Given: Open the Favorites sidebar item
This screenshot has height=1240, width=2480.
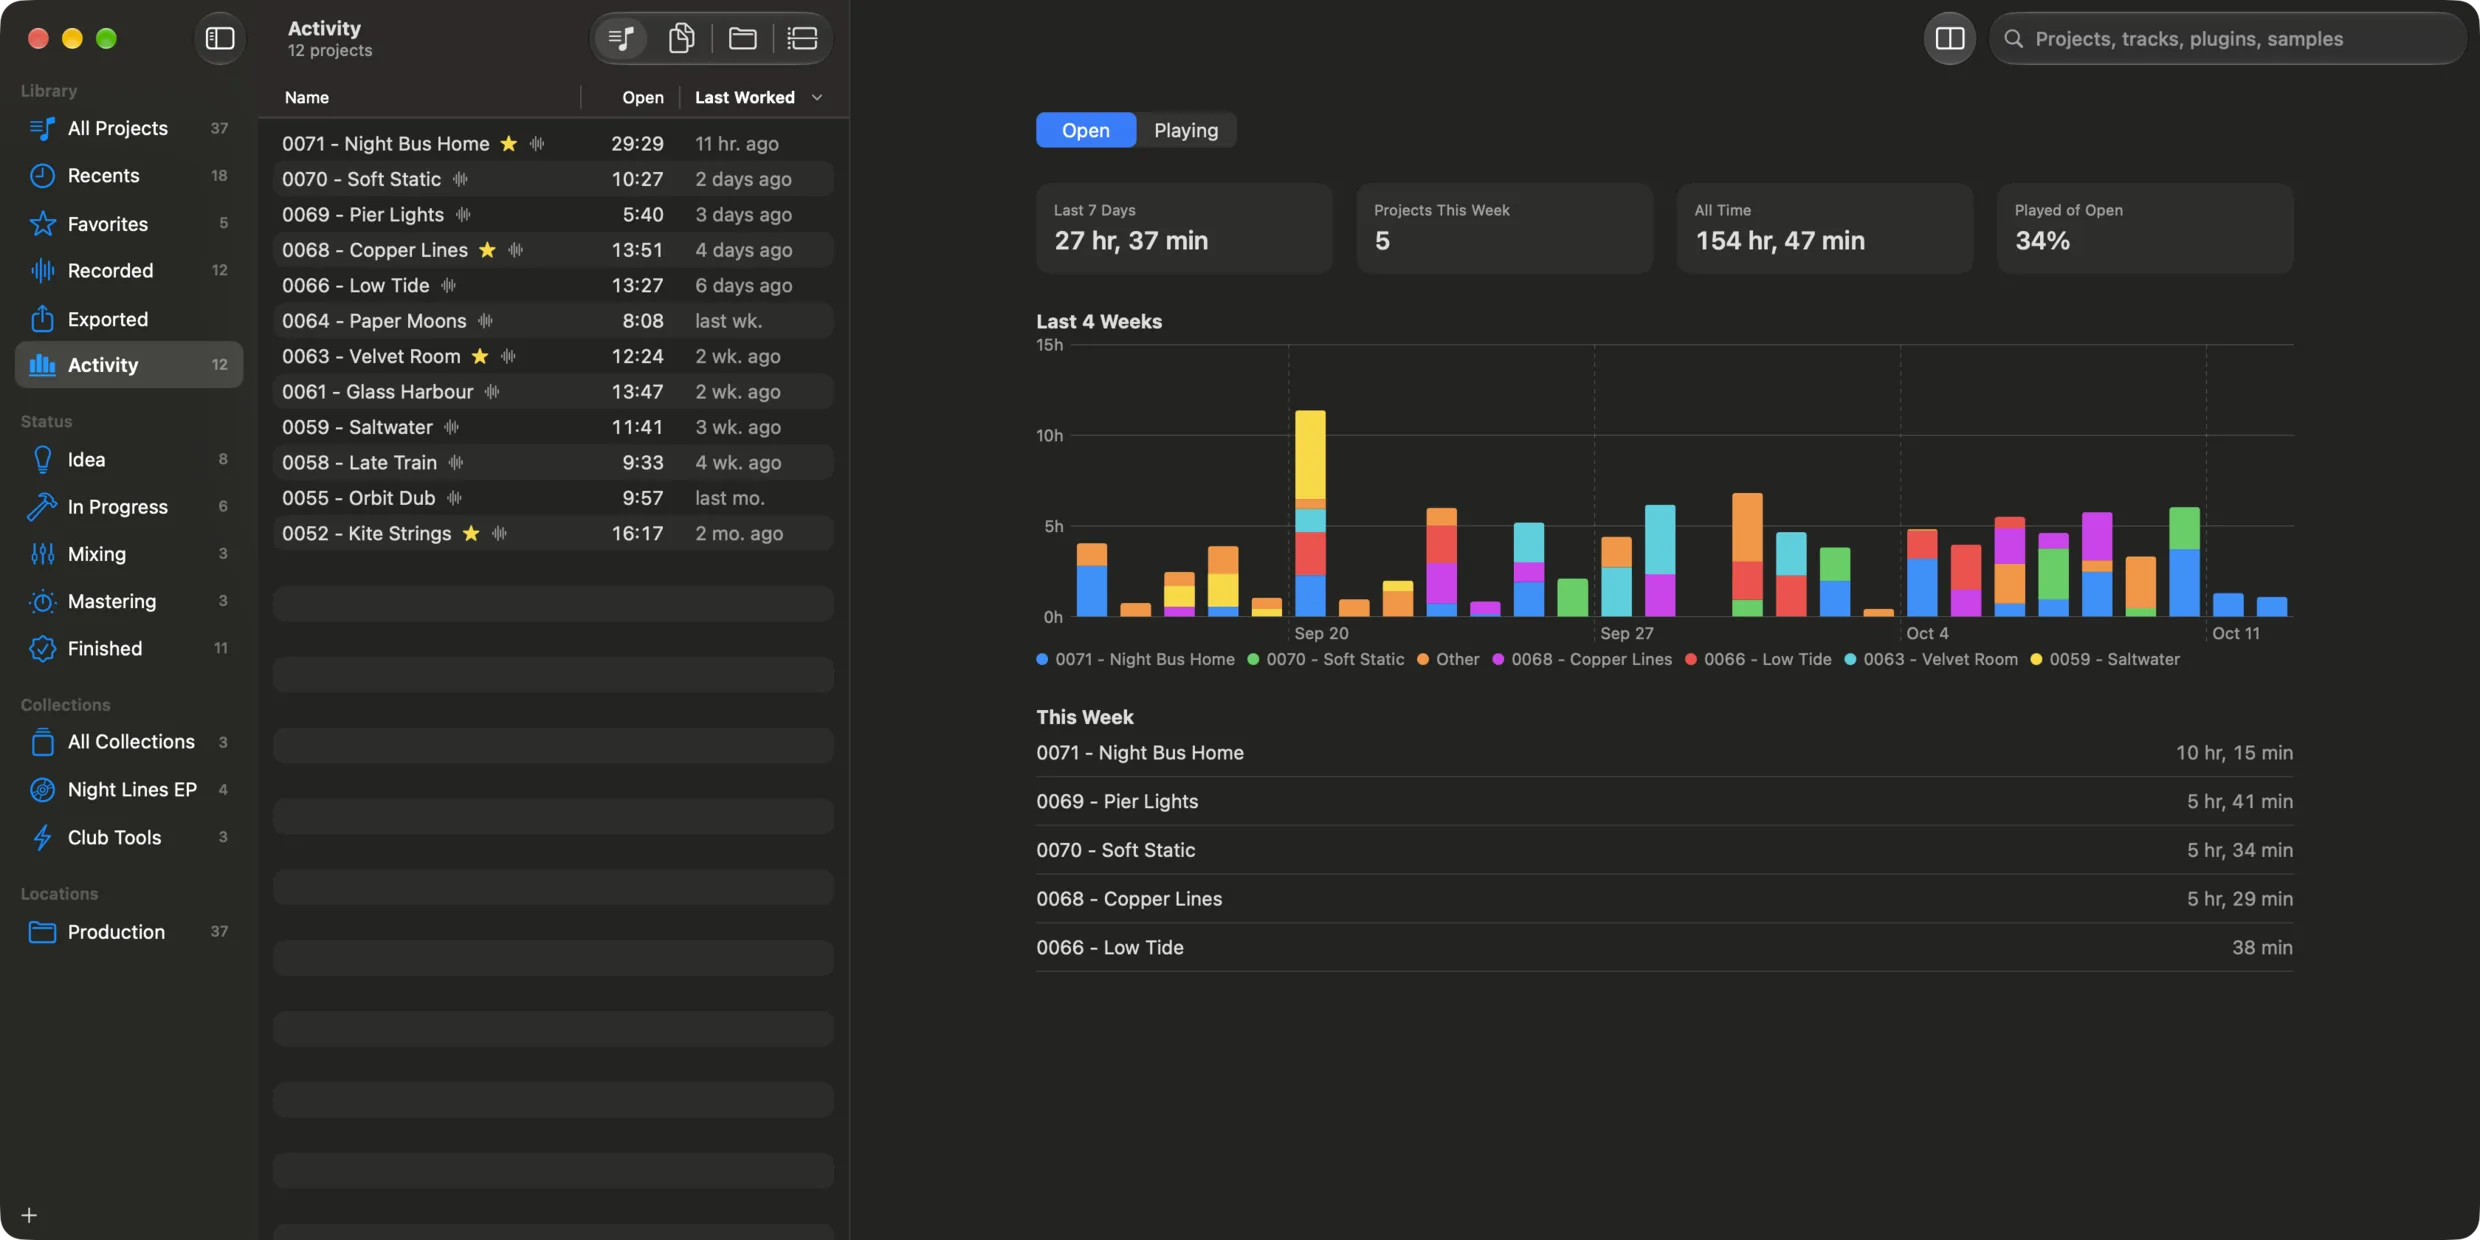Looking at the screenshot, I should pos(129,224).
